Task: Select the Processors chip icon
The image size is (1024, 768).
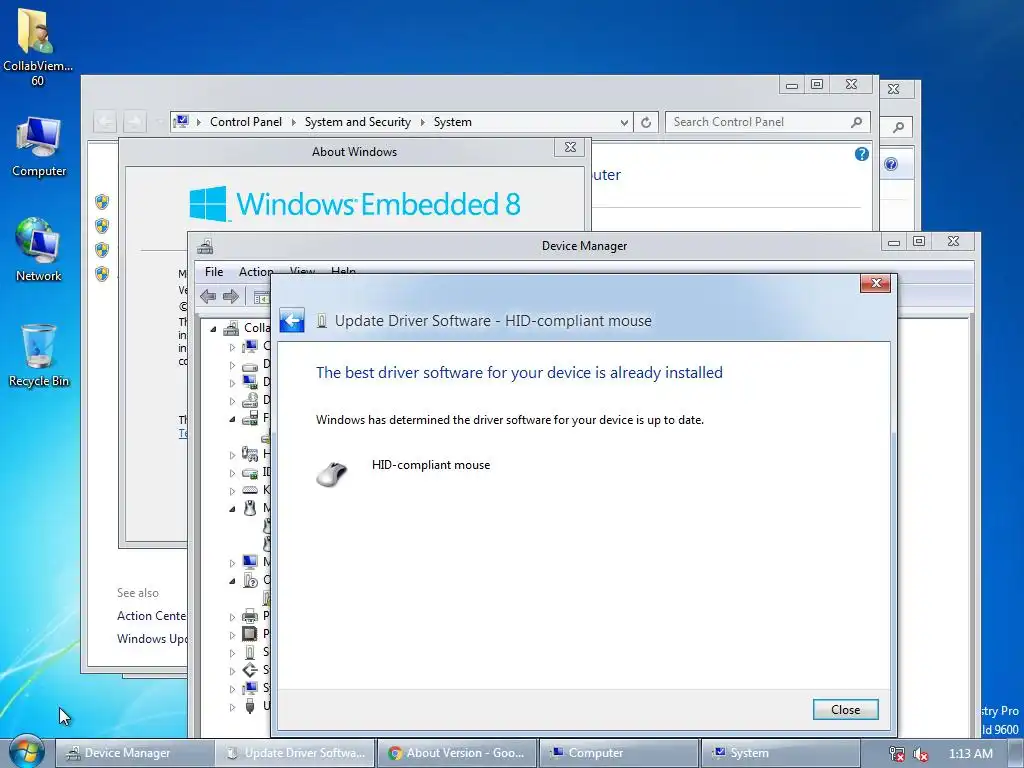Action: click(250, 633)
